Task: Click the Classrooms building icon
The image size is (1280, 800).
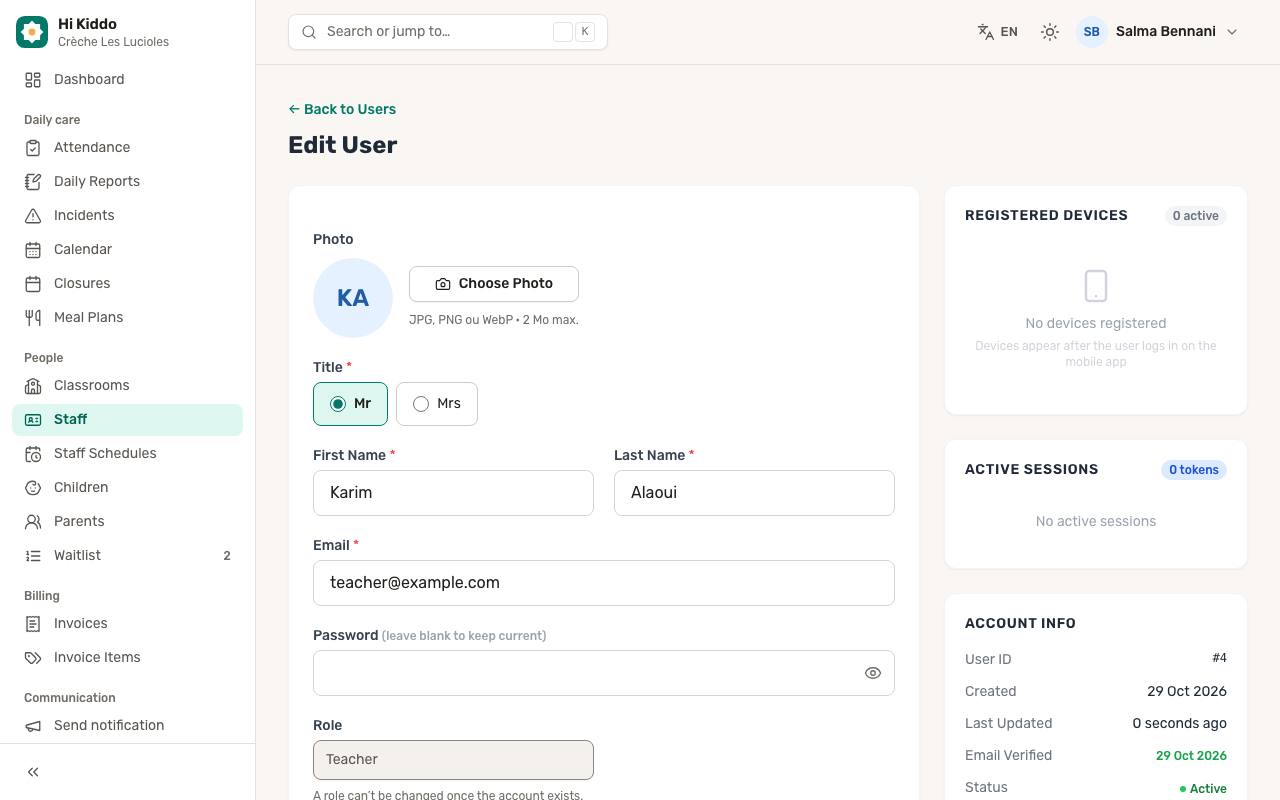Action: coord(33,386)
